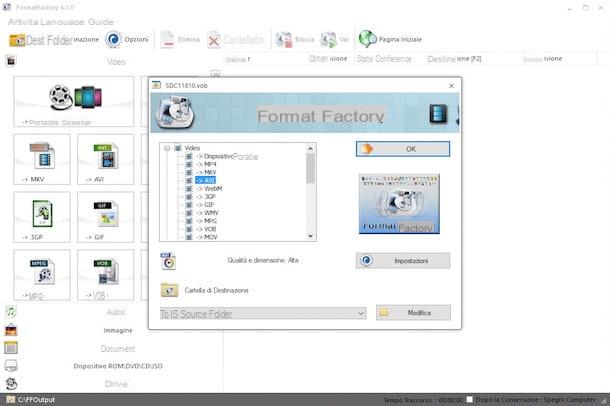The height and width of the screenshot is (406, 610).
Task: Toggle shutdown after conversion checkbox
Action: tap(470, 399)
